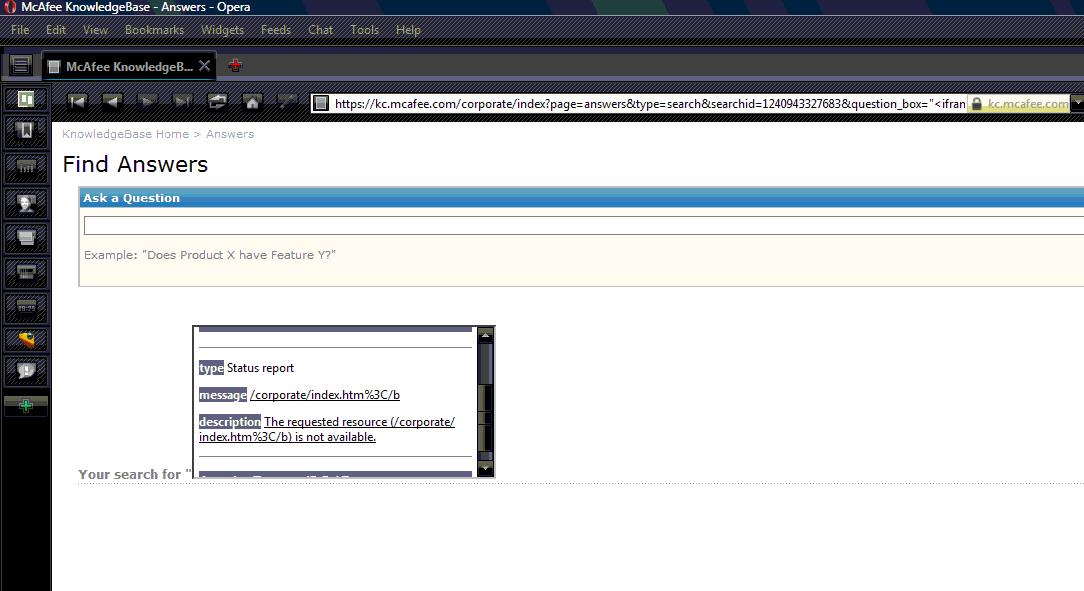Go back one page with the Back arrow

tap(111, 102)
